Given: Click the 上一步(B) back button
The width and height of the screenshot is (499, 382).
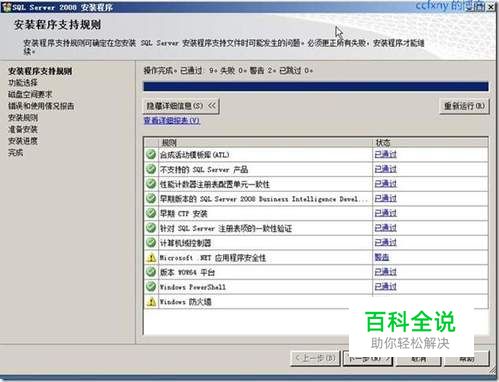Looking at the screenshot, I should point(315,358).
